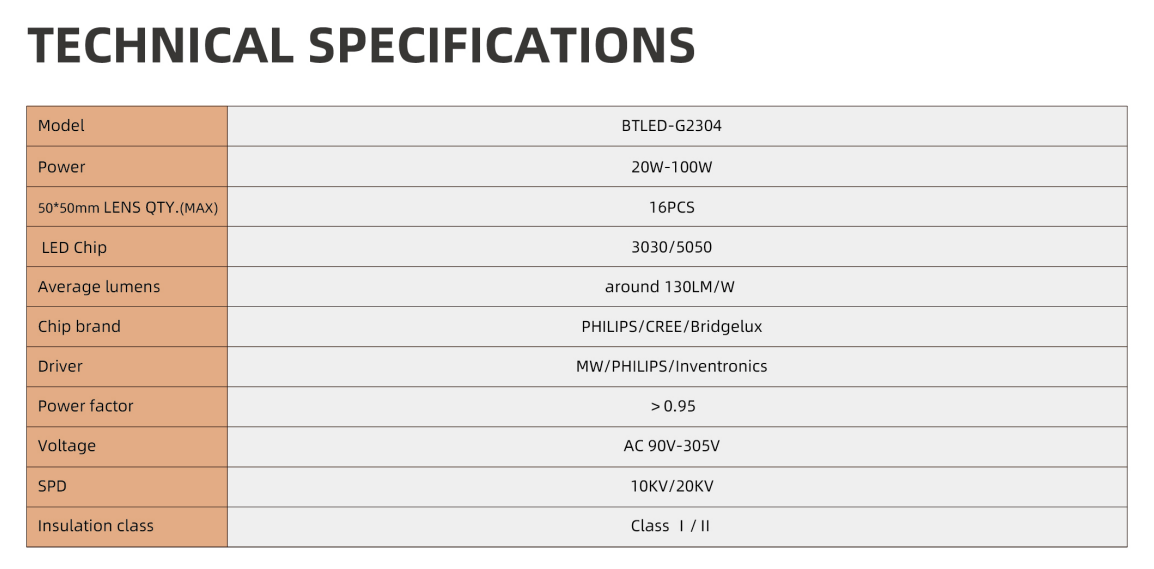Select the Model label cell
The width and height of the screenshot is (1154, 569).
(62, 126)
